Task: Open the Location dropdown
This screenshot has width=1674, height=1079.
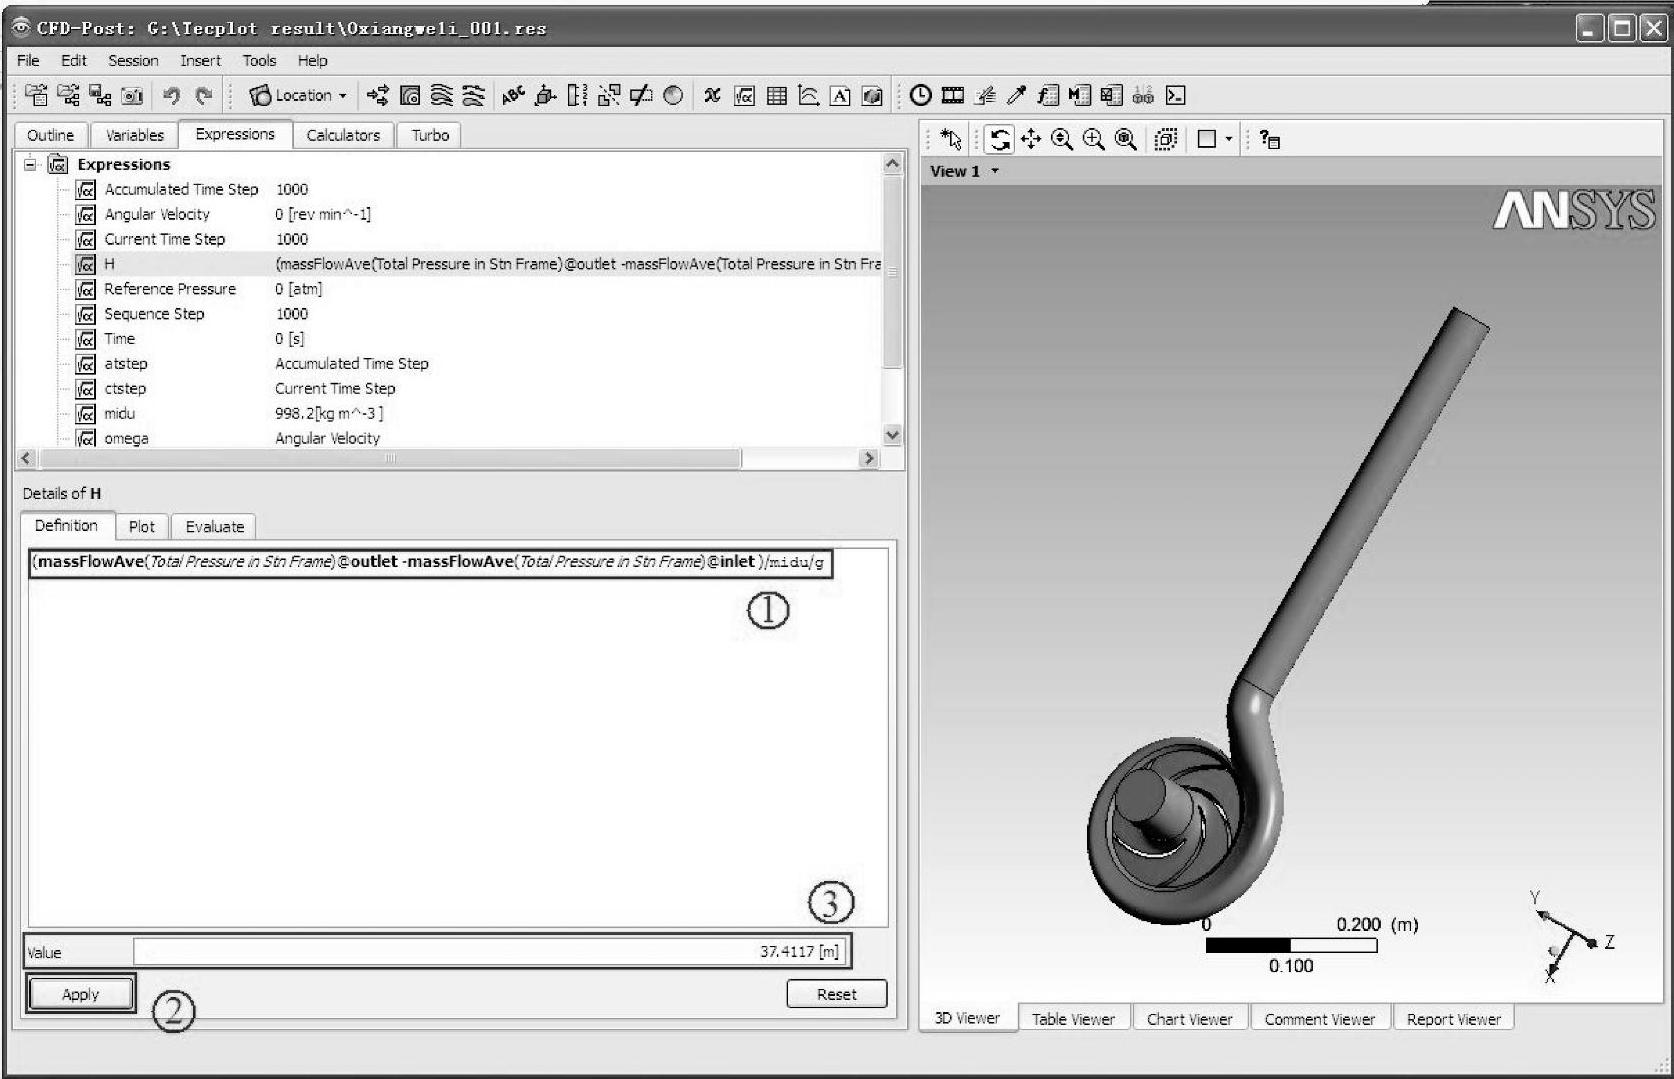Action: coord(298,96)
